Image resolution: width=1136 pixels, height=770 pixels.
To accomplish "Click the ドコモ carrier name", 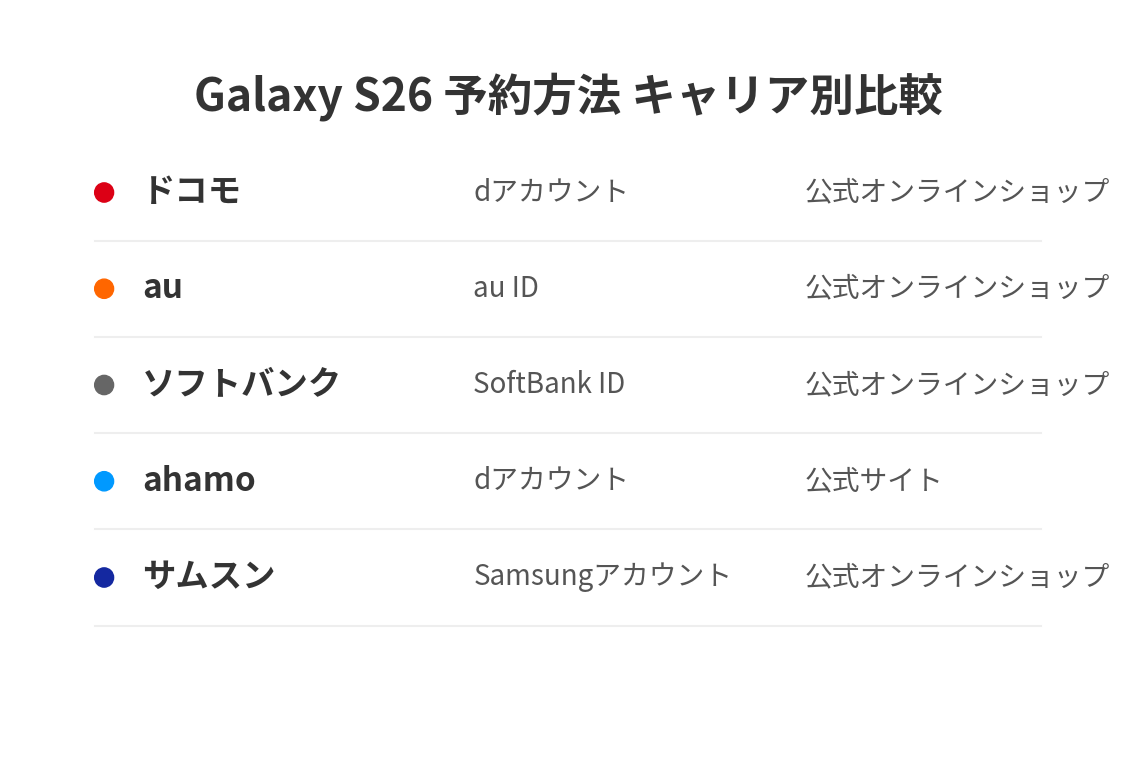I will pyautogui.click(x=191, y=190).
